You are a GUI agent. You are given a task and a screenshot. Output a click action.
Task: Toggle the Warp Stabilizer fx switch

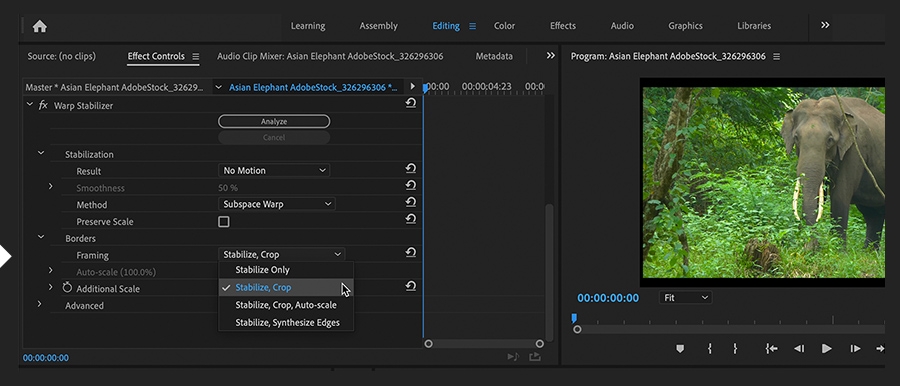point(43,105)
